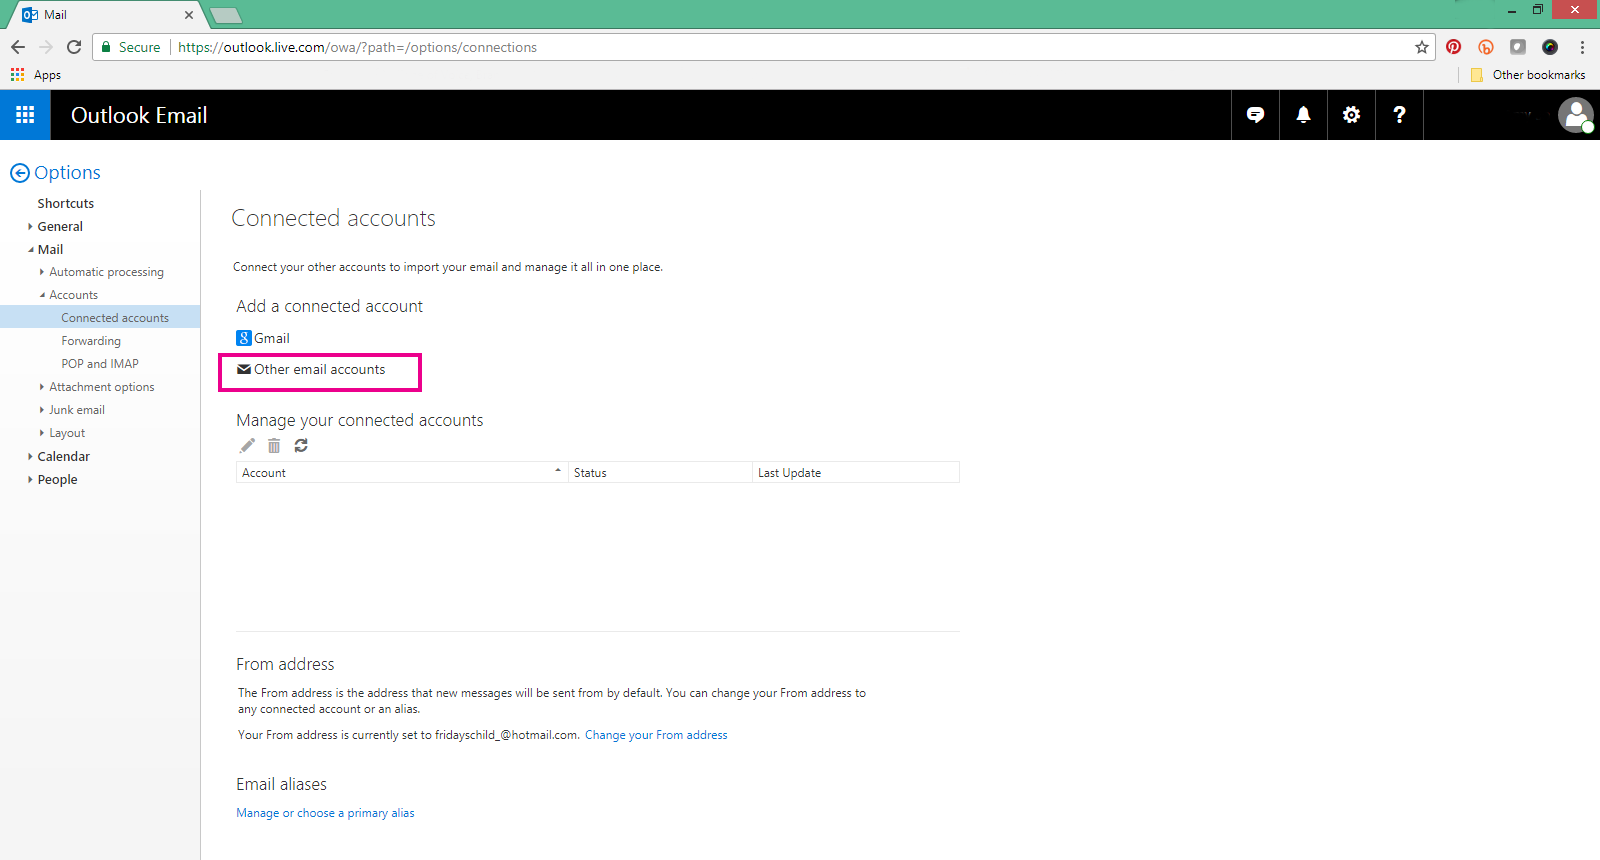Image resolution: width=1600 pixels, height=860 pixels.
Task: Open the Skype chat icon in header
Action: click(x=1255, y=115)
